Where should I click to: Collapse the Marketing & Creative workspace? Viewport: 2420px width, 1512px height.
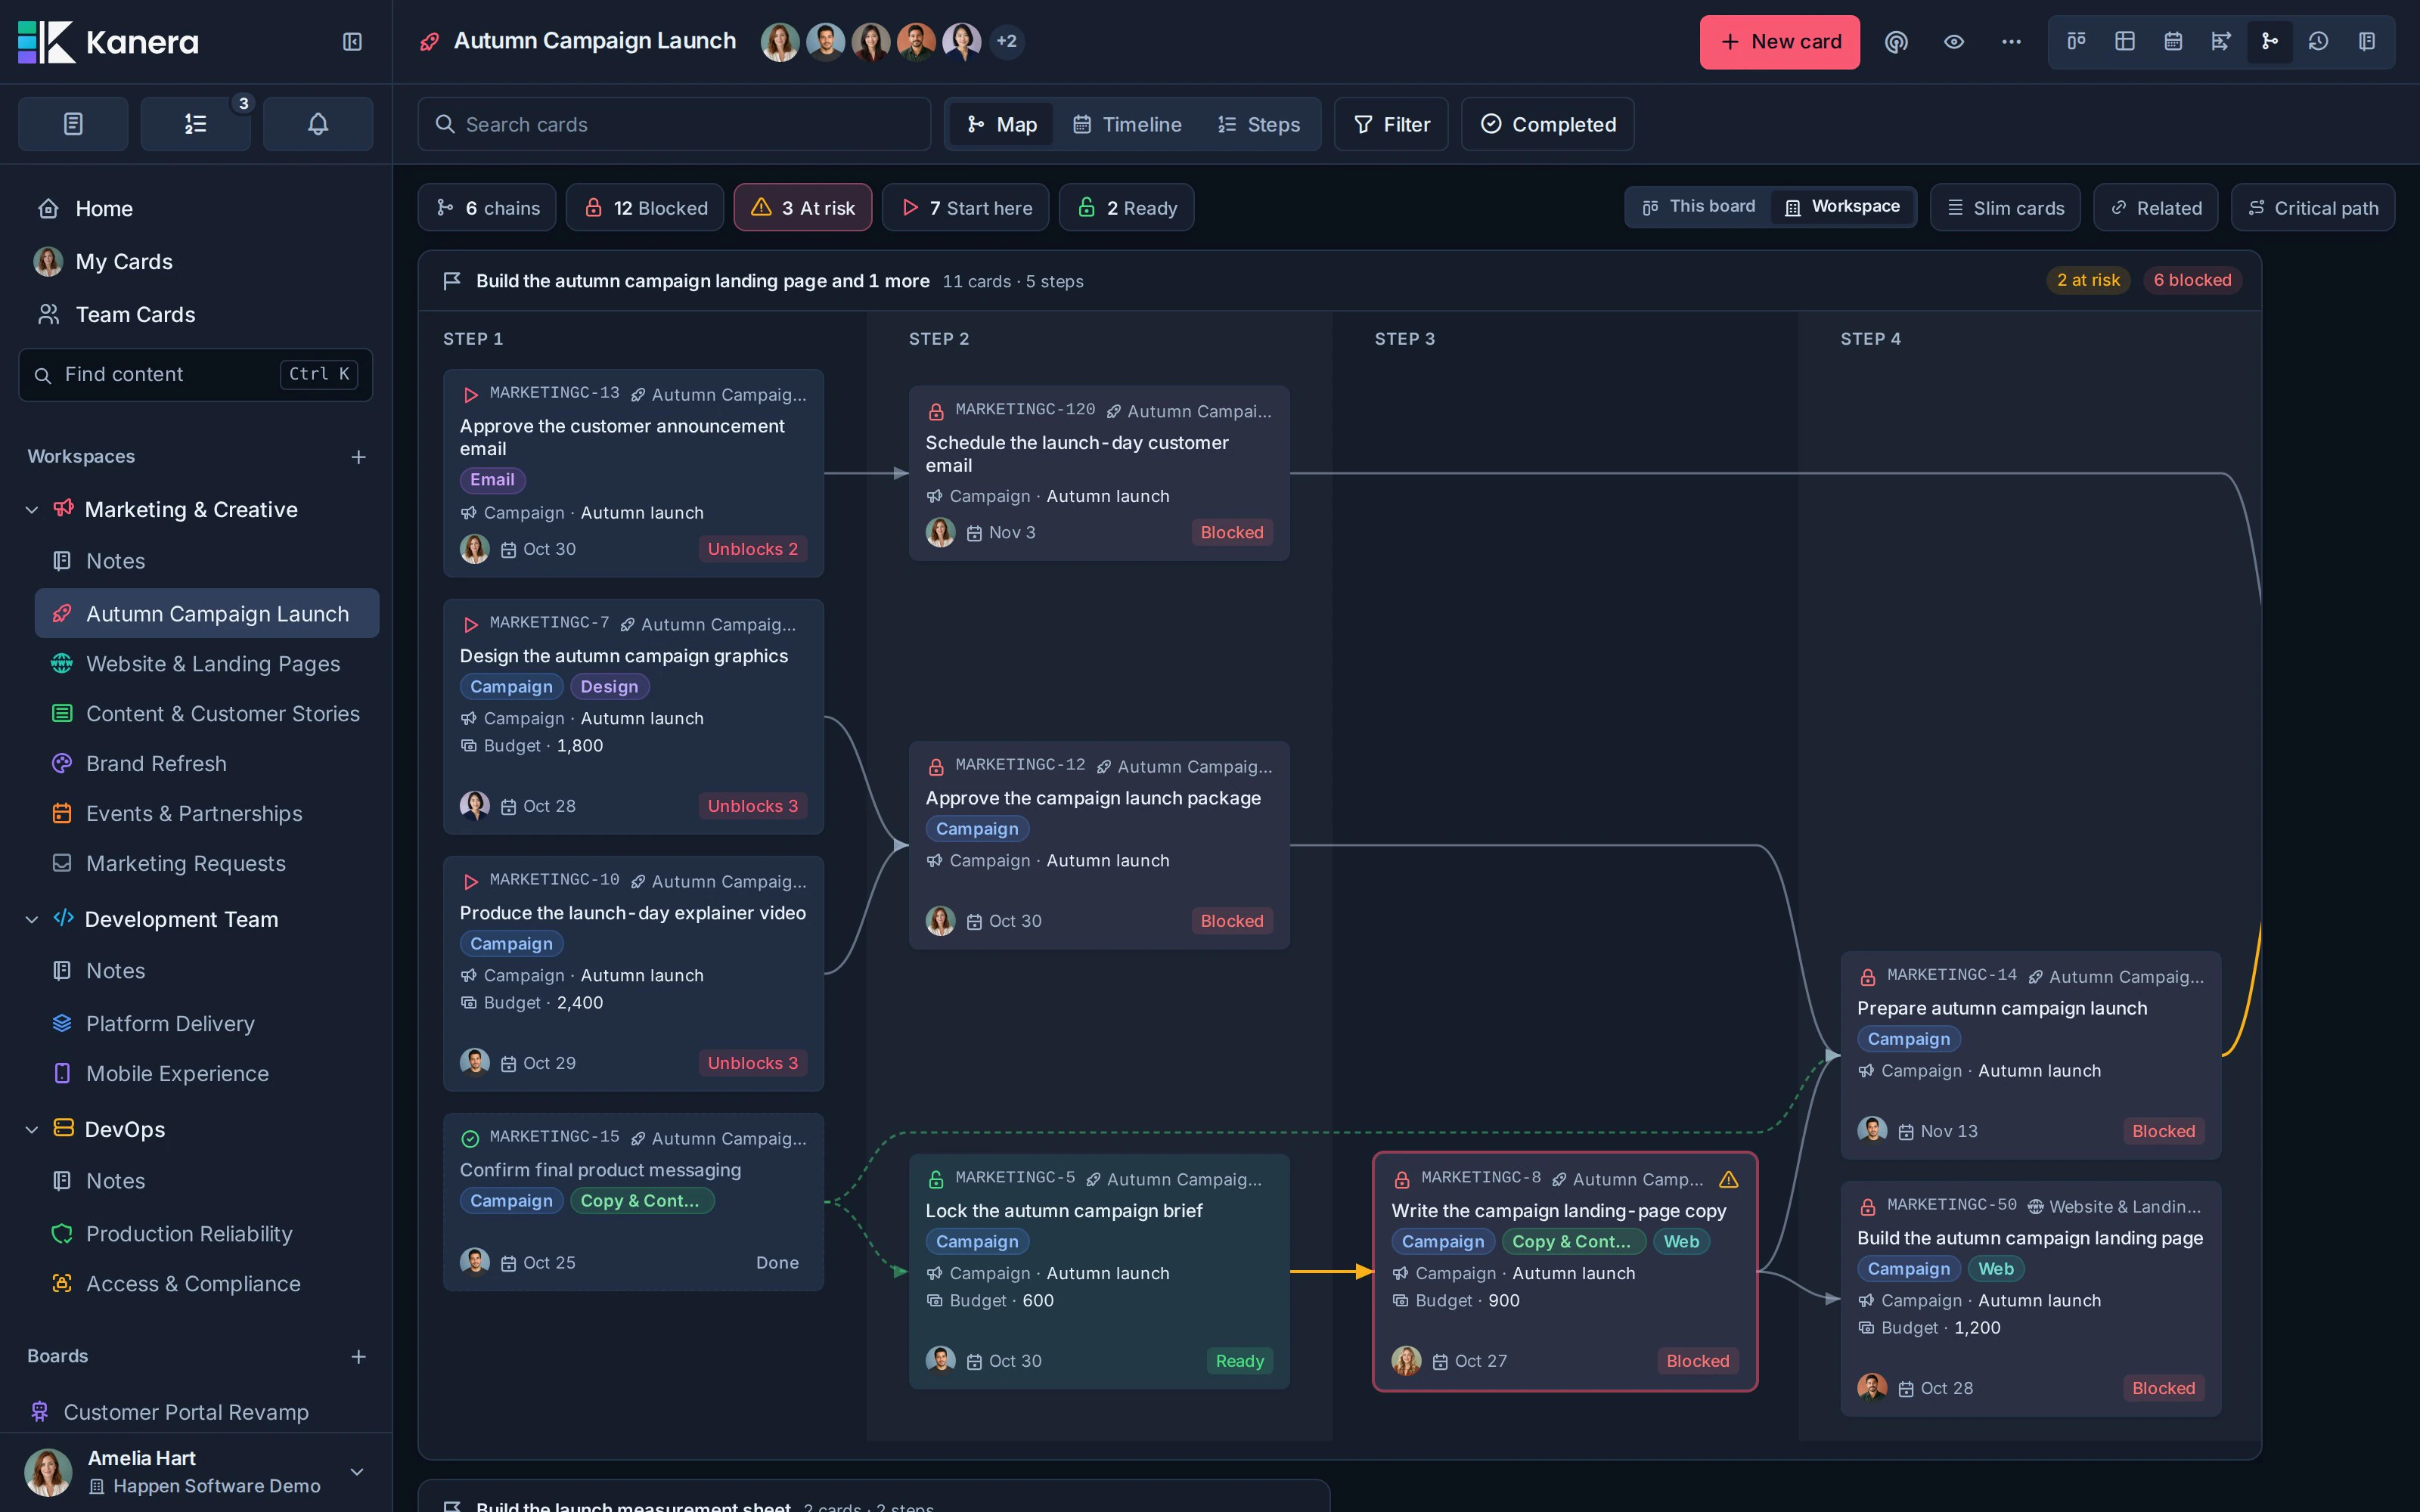[32, 510]
